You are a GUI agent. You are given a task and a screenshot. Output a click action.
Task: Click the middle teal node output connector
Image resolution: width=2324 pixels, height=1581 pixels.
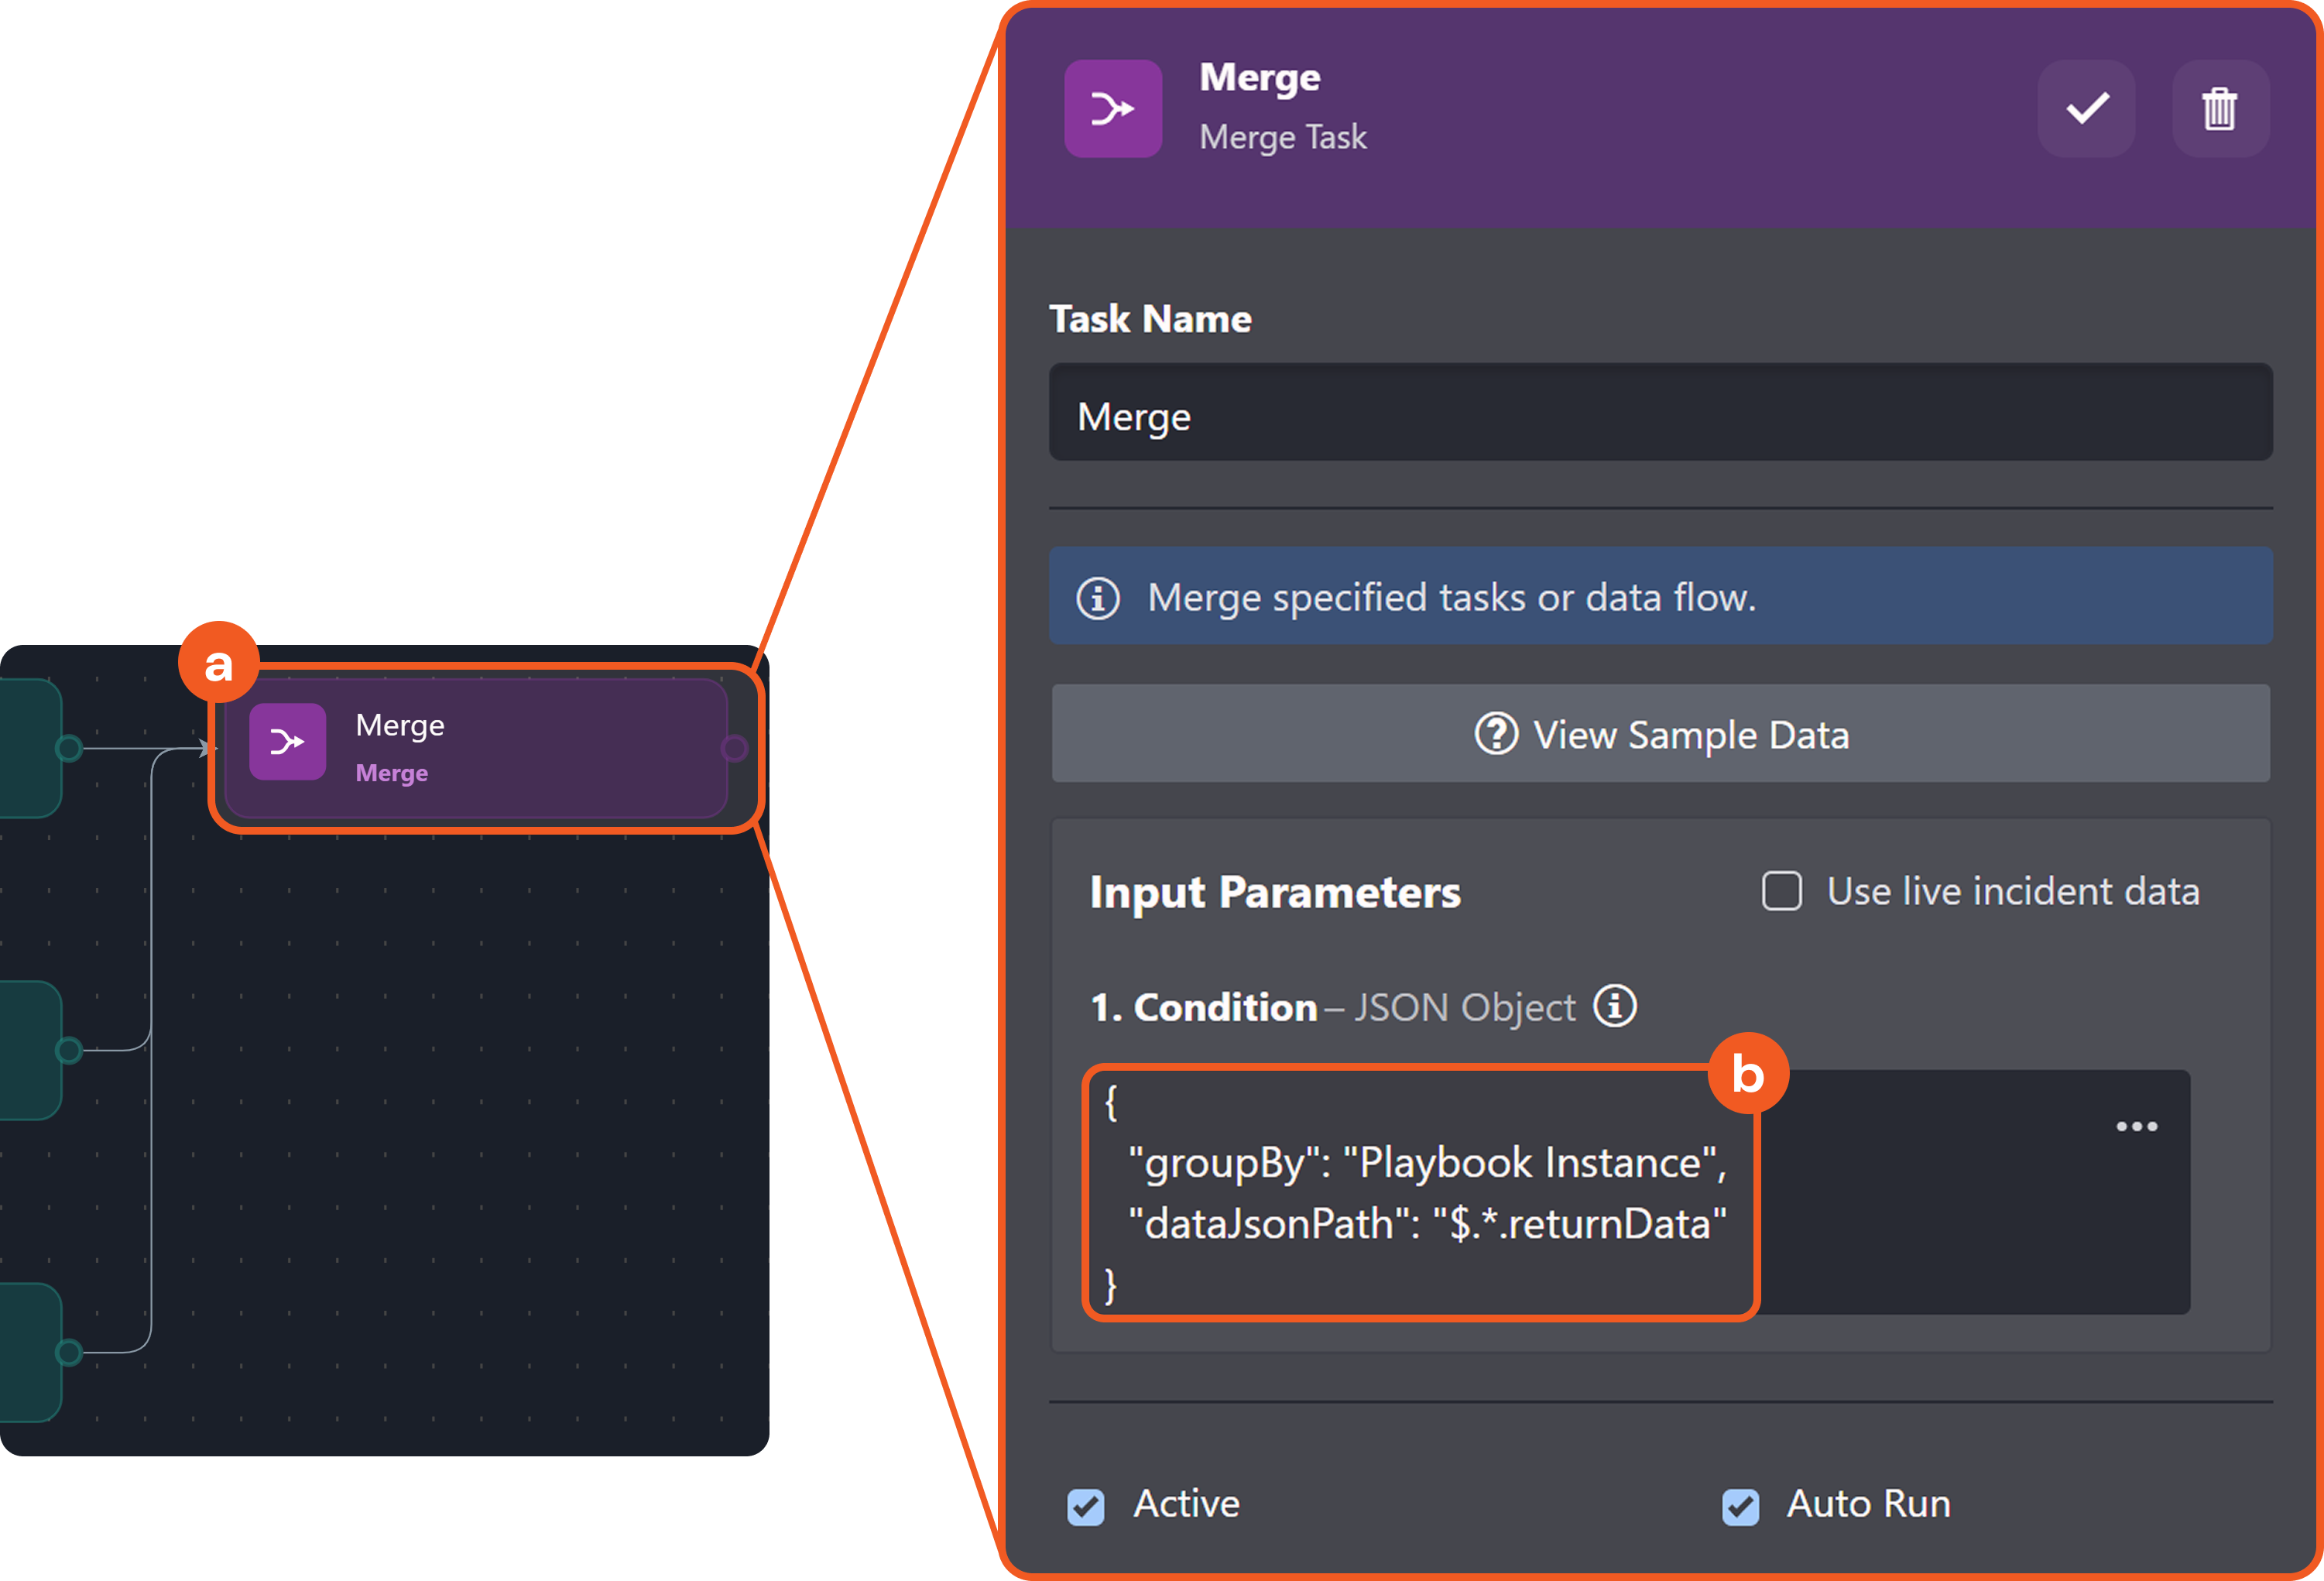click(x=68, y=1050)
